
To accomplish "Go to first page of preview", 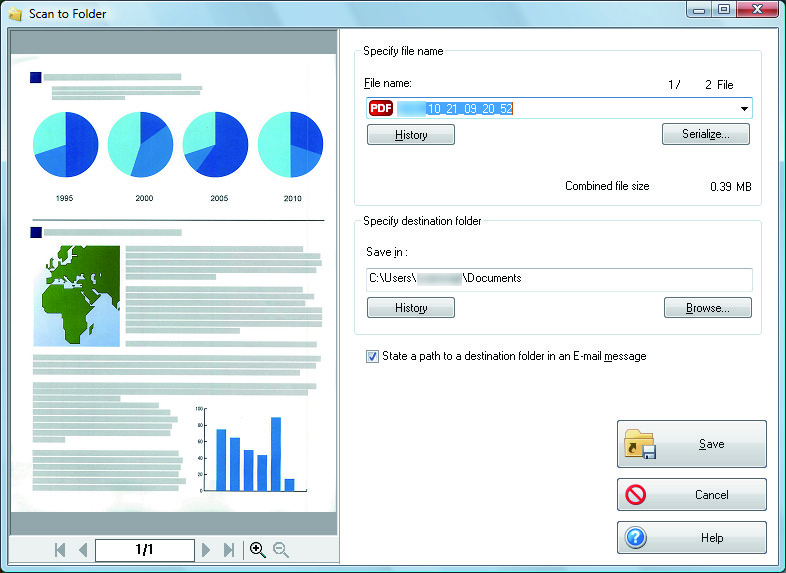I will coord(60,550).
